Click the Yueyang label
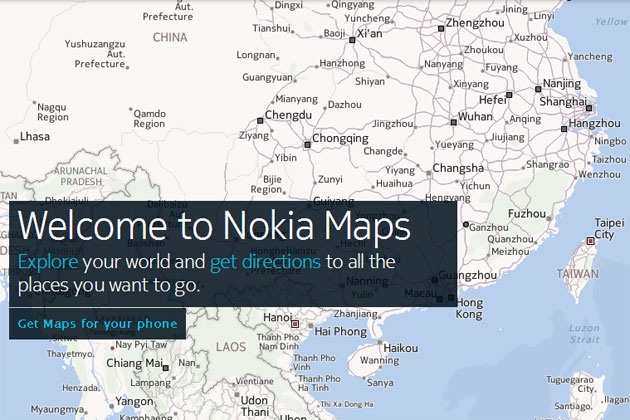The image size is (630, 420). [x=454, y=145]
